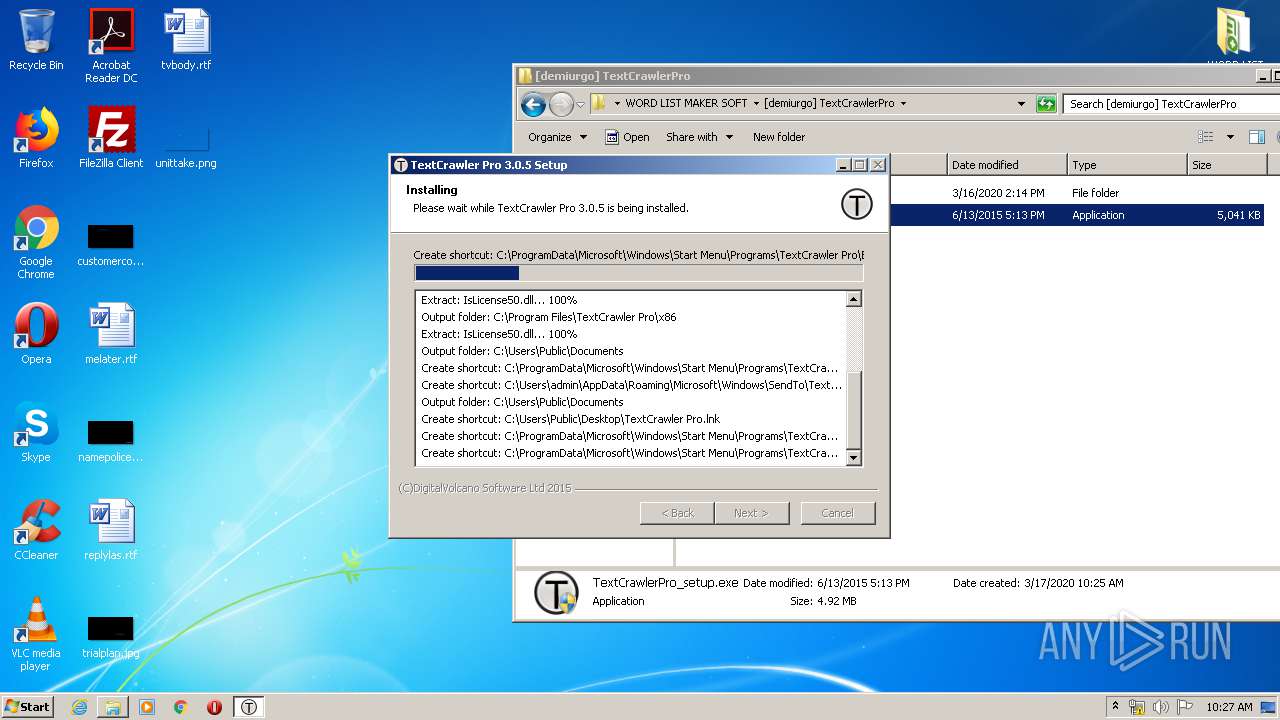Expand the view options dropdown arrow

[1230, 137]
